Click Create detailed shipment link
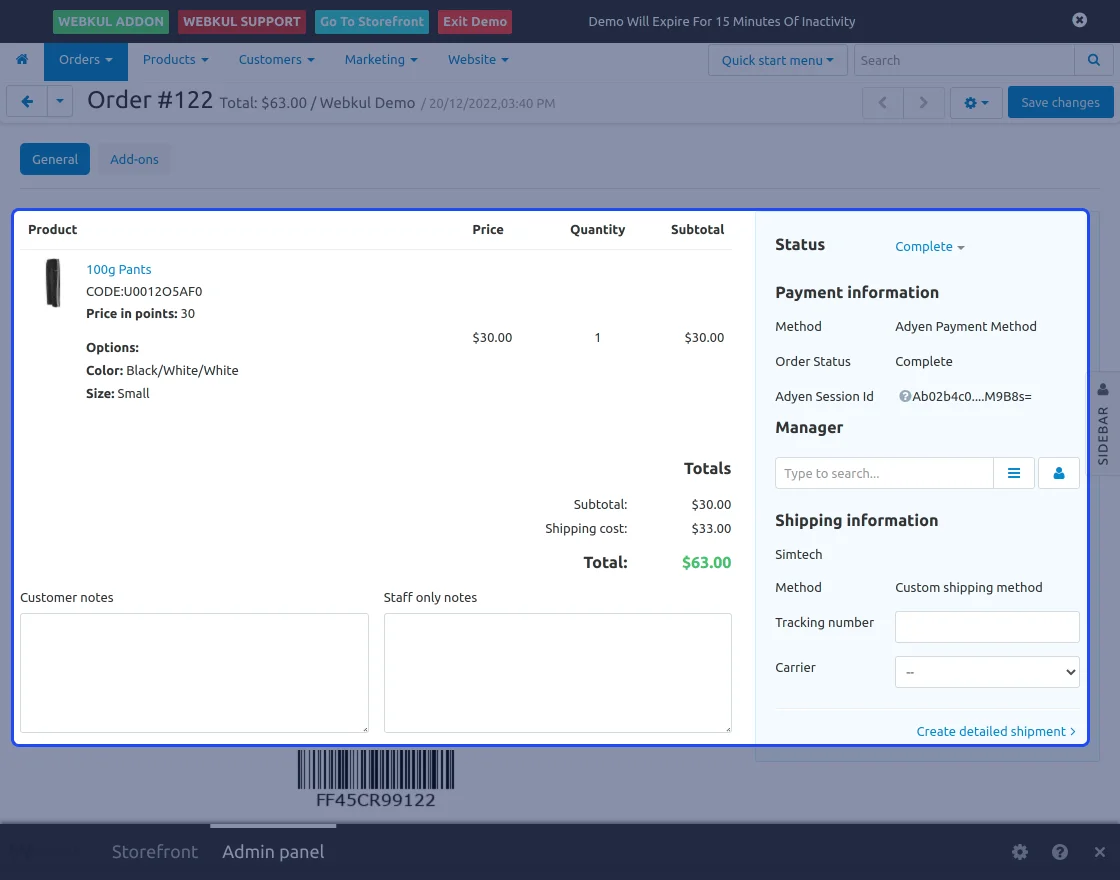Viewport: 1120px width, 880px height. click(x=995, y=731)
